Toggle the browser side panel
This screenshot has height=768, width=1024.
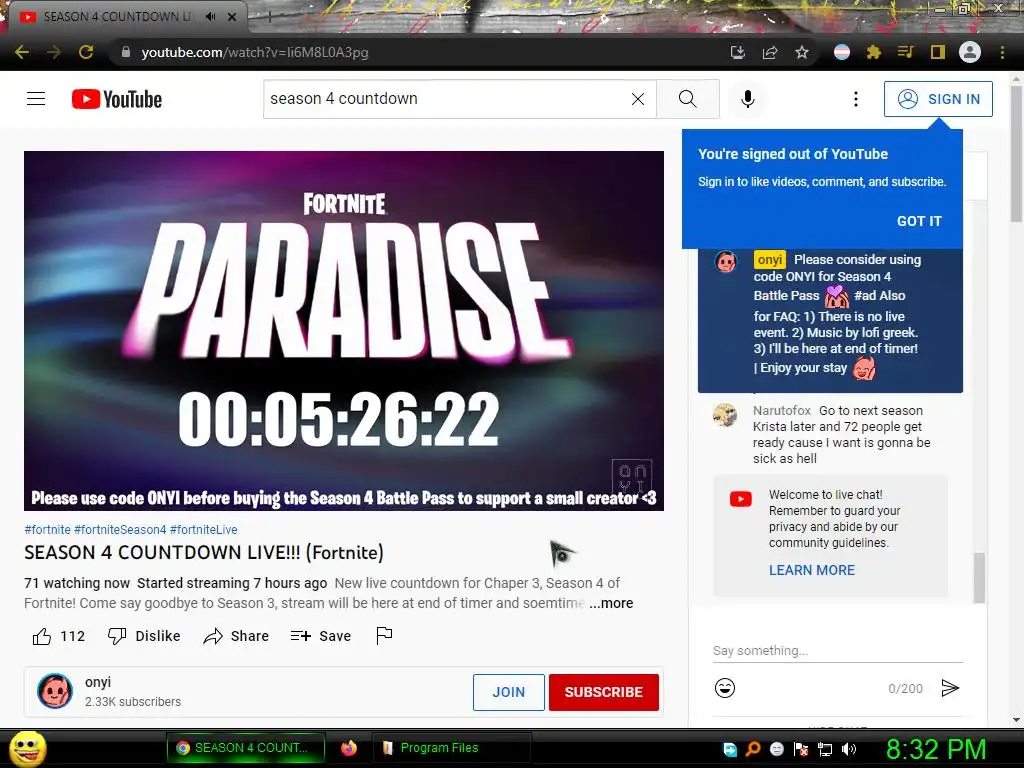click(938, 52)
